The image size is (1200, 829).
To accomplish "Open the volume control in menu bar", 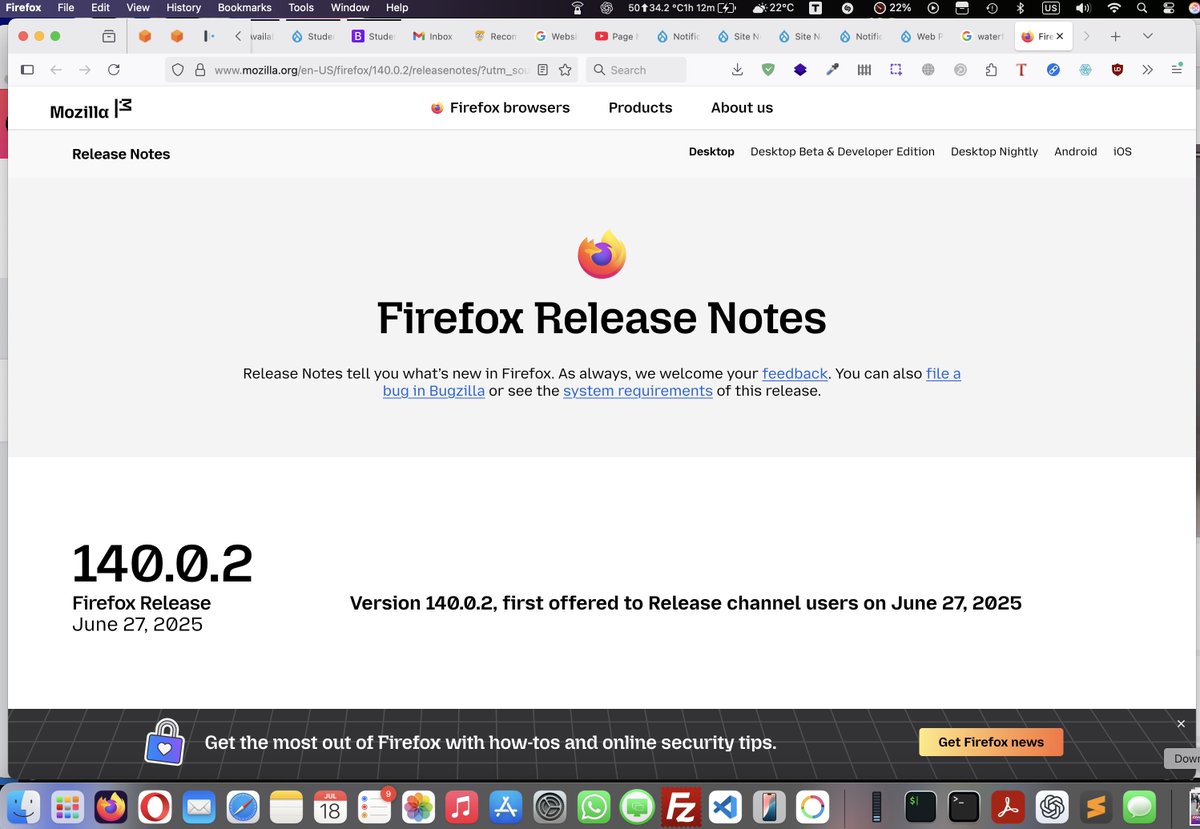I will pos(1082,7).
